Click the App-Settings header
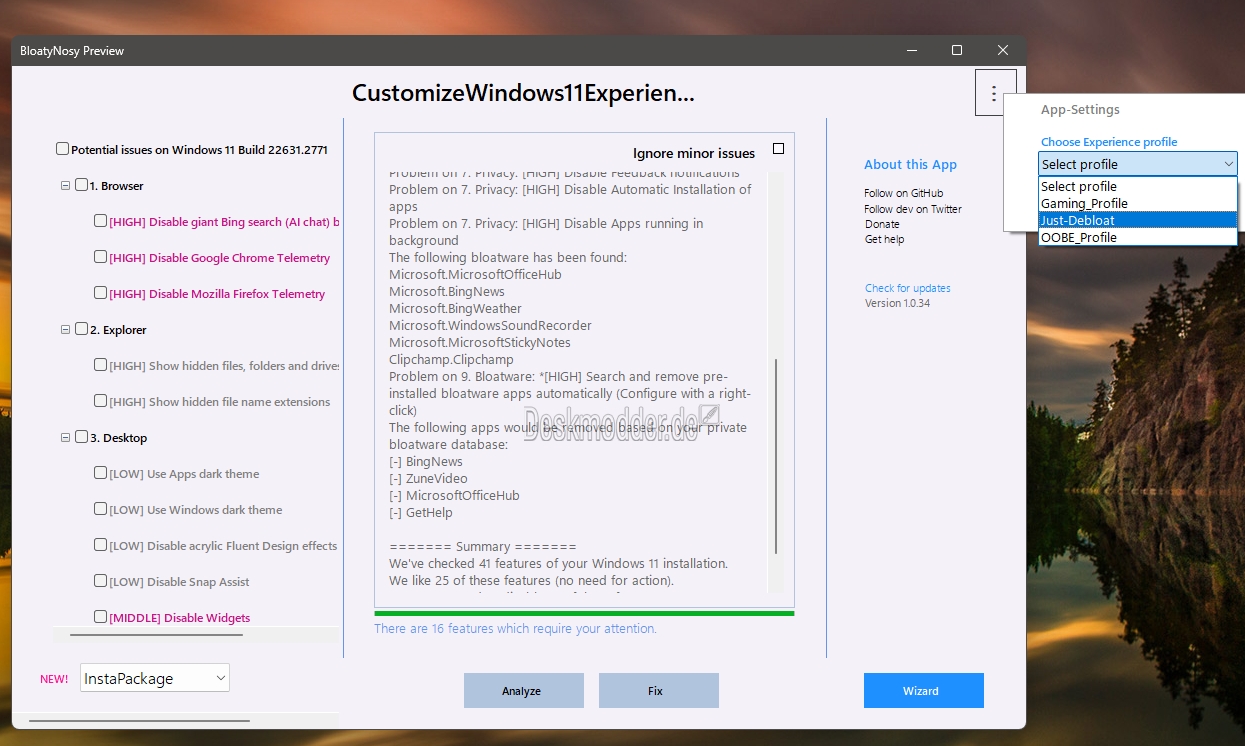This screenshot has width=1245, height=746. pos(1080,110)
